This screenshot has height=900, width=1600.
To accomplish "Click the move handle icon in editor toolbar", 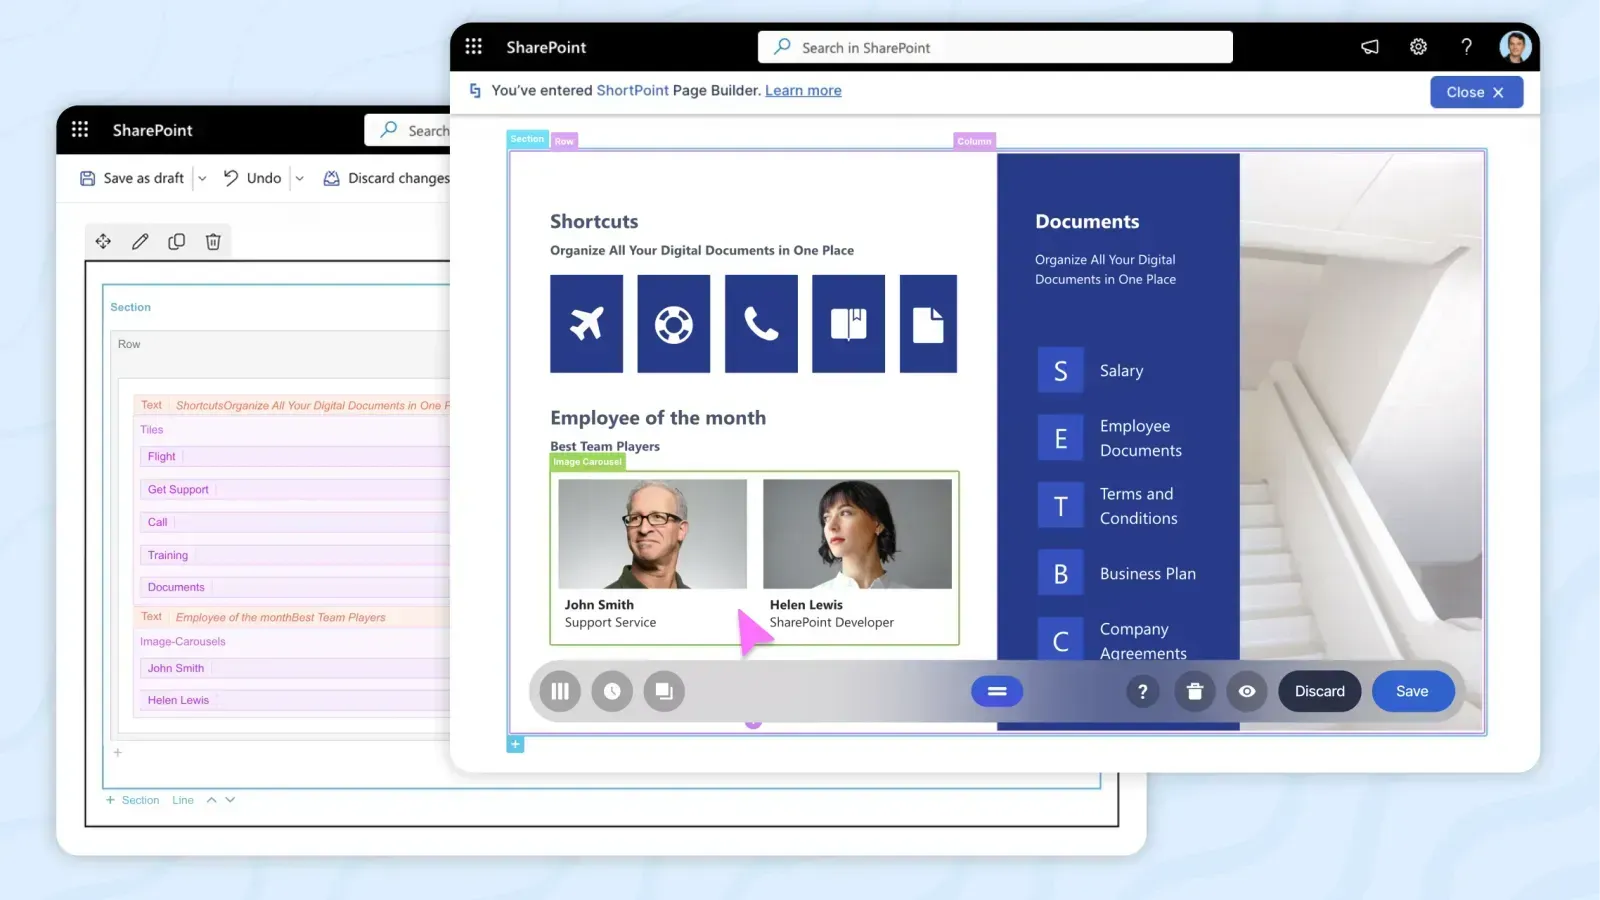I will point(103,241).
